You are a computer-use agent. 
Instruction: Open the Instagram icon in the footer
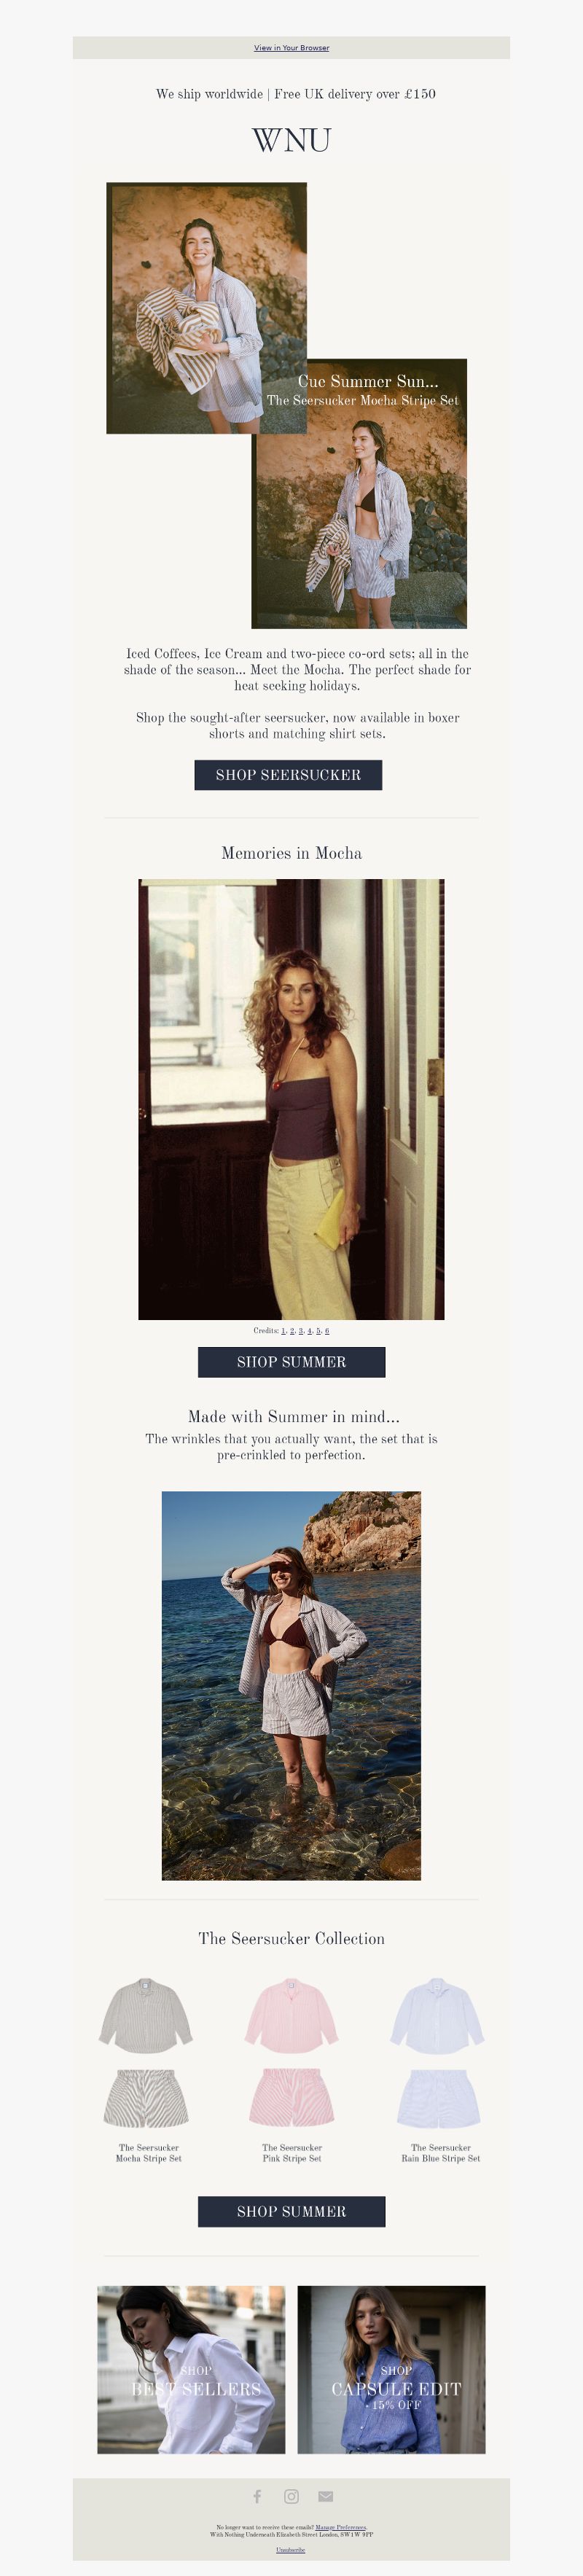pyautogui.click(x=291, y=2496)
